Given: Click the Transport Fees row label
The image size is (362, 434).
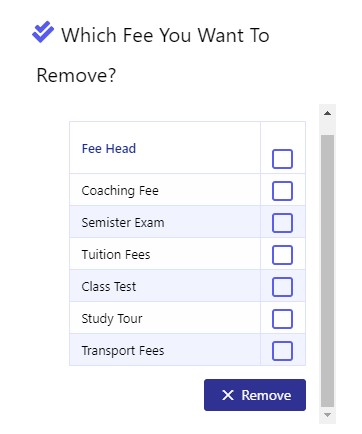Looking at the screenshot, I should tap(123, 351).
